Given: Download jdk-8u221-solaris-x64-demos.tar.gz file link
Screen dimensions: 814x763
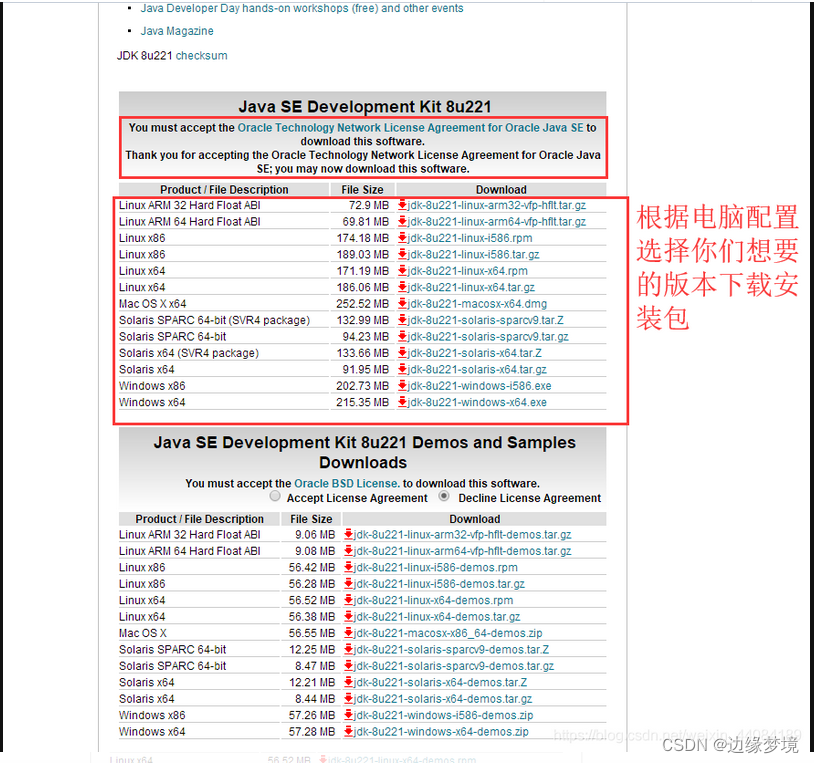Looking at the screenshot, I should tap(443, 699).
